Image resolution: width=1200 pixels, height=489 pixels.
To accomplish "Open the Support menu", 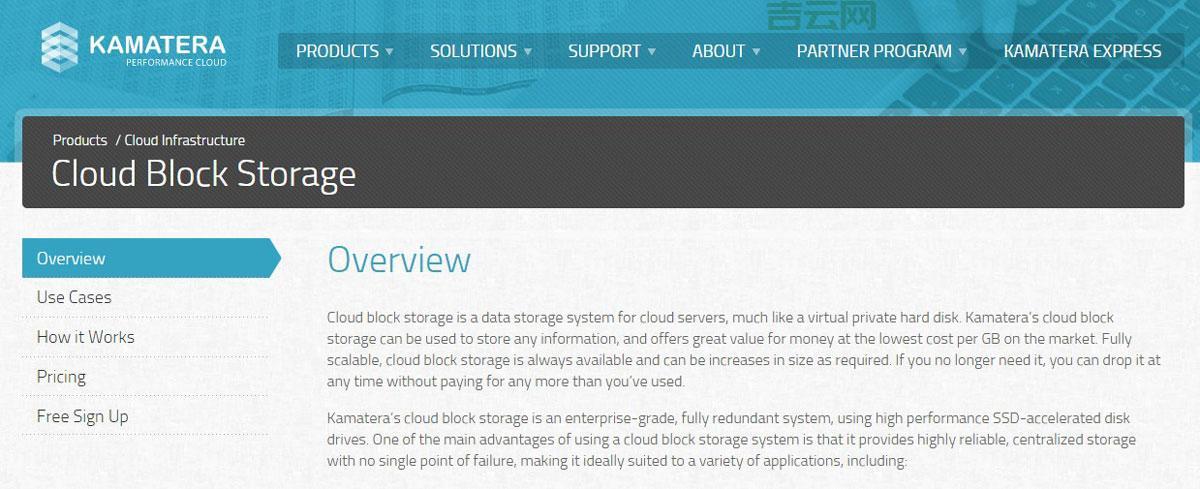I will pyautogui.click(x=604, y=51).
